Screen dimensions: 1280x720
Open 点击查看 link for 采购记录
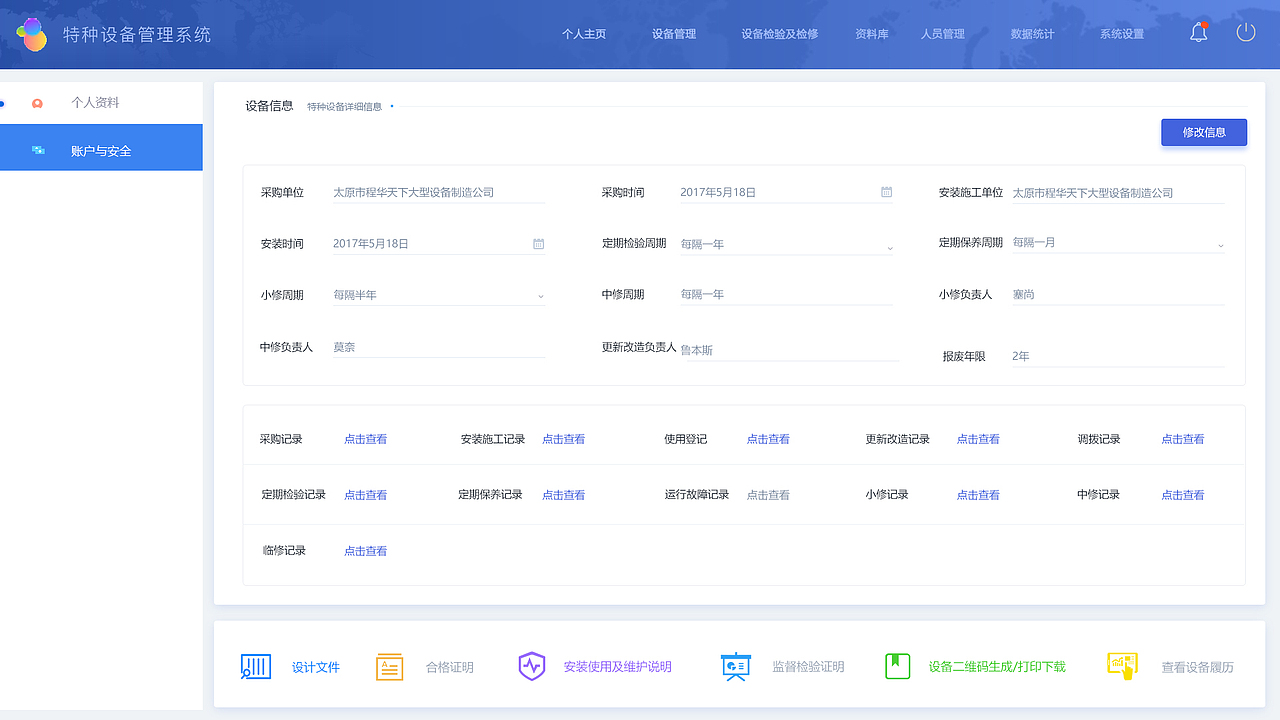tap(365, 438)
